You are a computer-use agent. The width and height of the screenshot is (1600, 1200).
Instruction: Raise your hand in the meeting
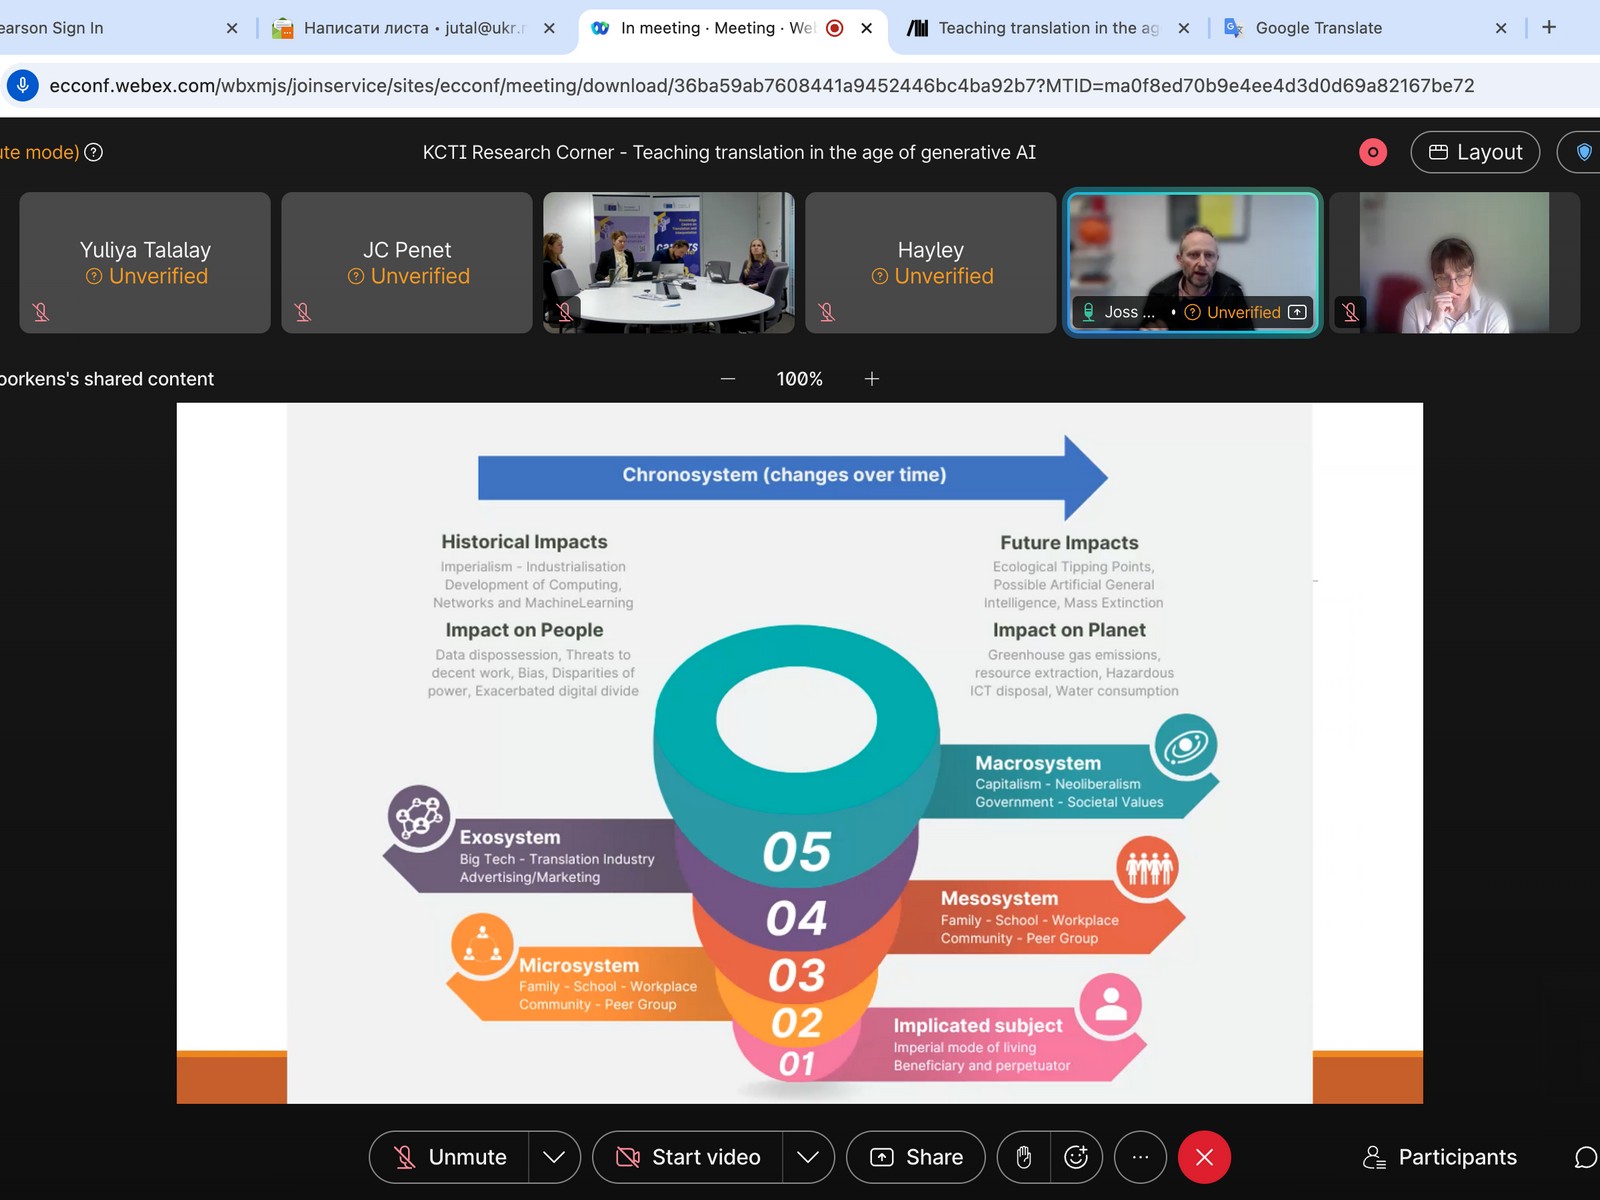coord(1023,1157)
